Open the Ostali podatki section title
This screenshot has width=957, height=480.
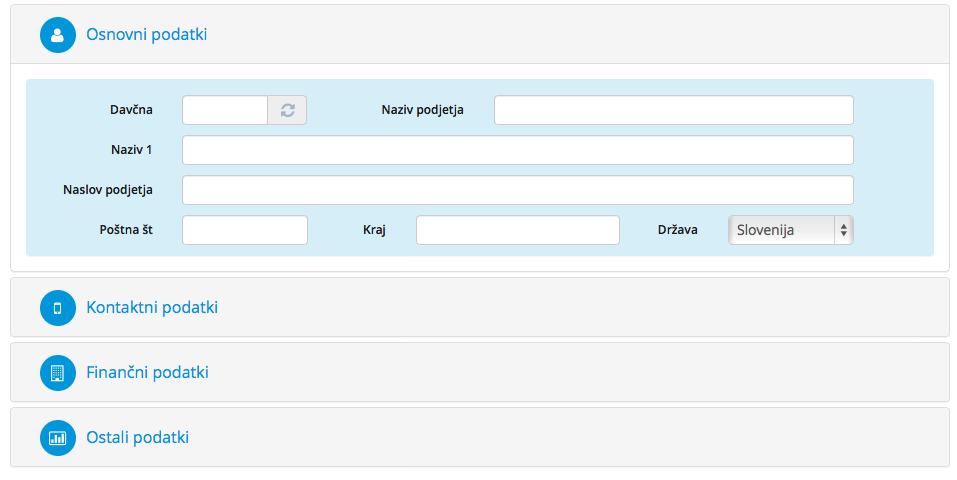pos(137,437)
